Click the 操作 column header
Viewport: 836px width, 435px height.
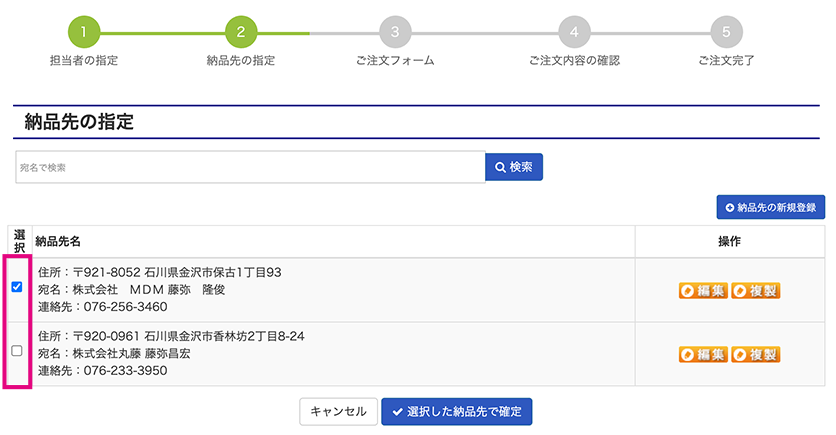729,242
